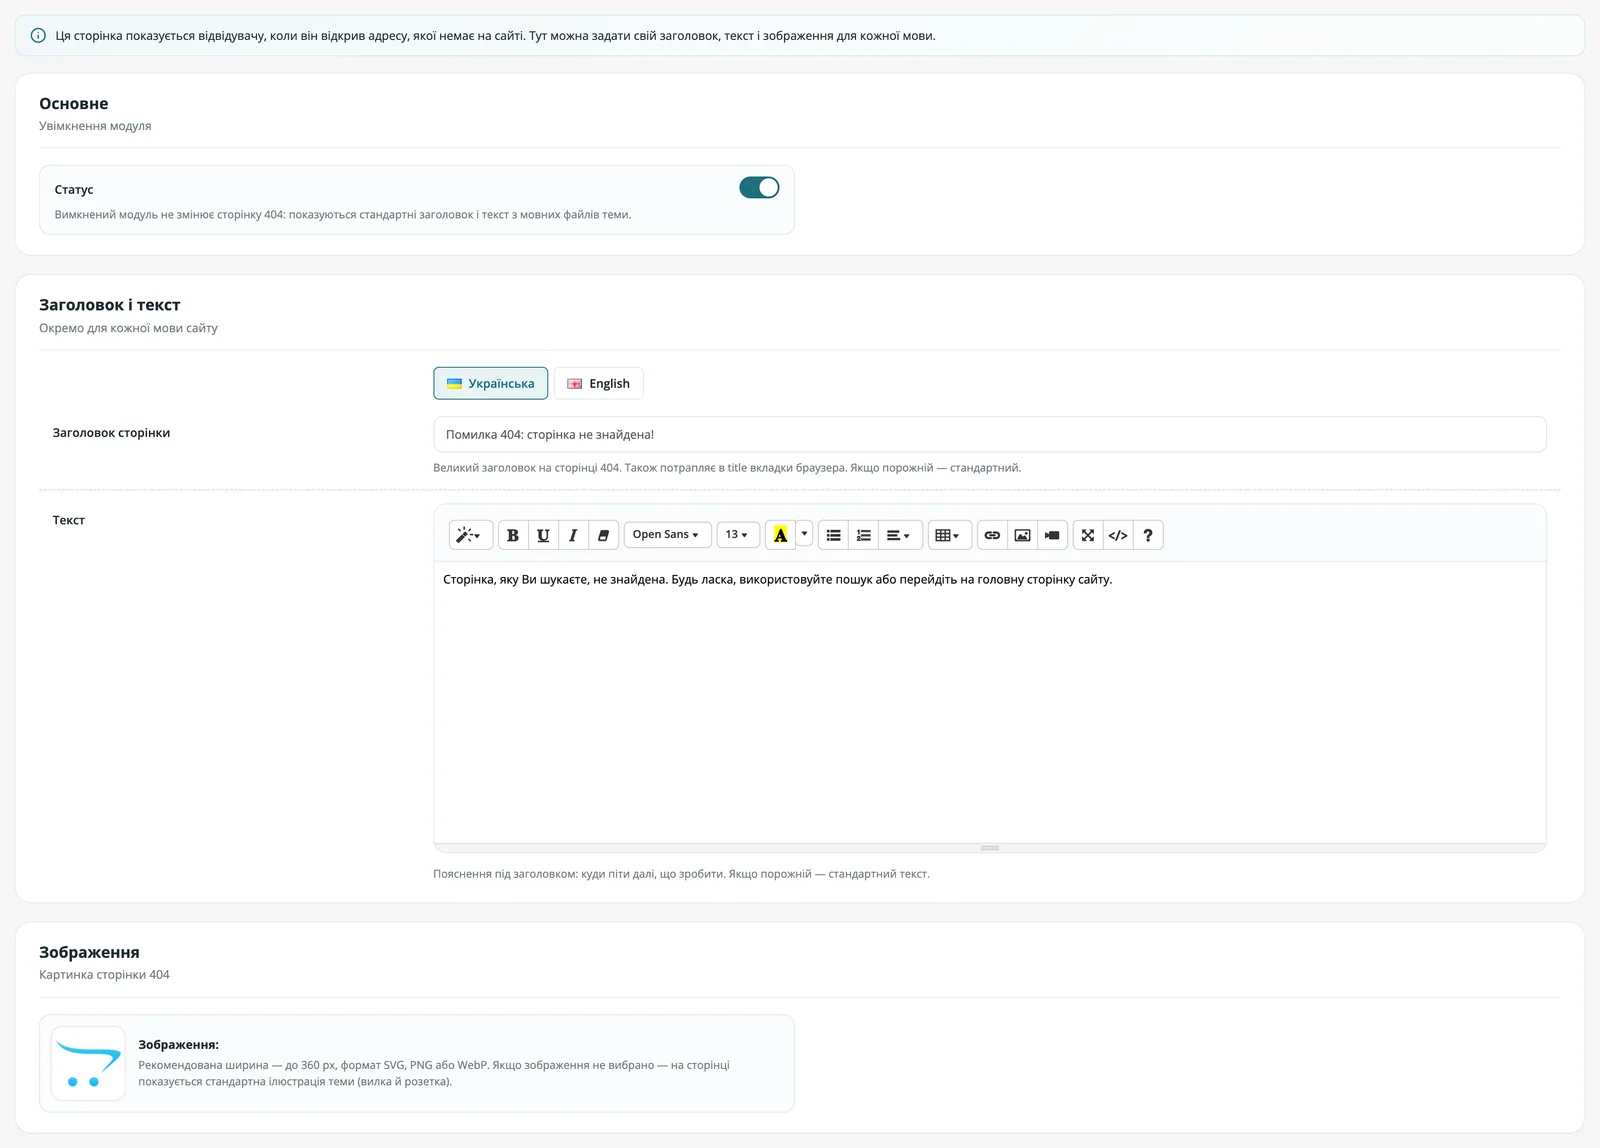Toggle underline formatting in editor
This screenshot has height=1148, width=1600.
543,535
